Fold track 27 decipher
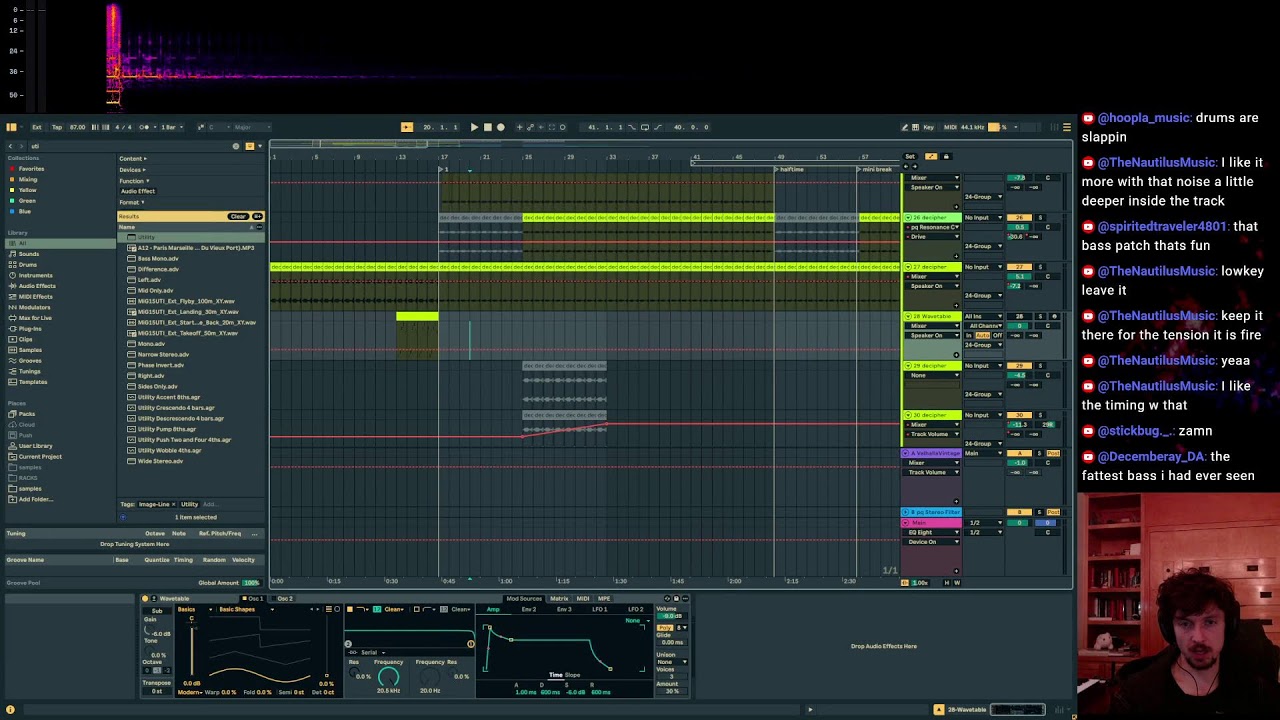This screenshot has width=1280, height=720. point(908,267)
